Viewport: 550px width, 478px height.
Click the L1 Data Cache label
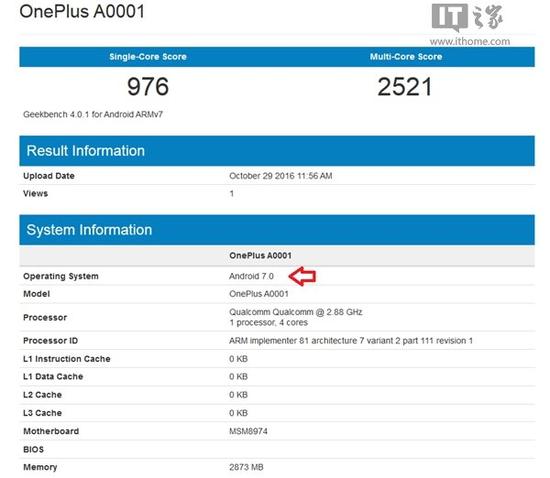pyautogui.click(x=53, y=376)
